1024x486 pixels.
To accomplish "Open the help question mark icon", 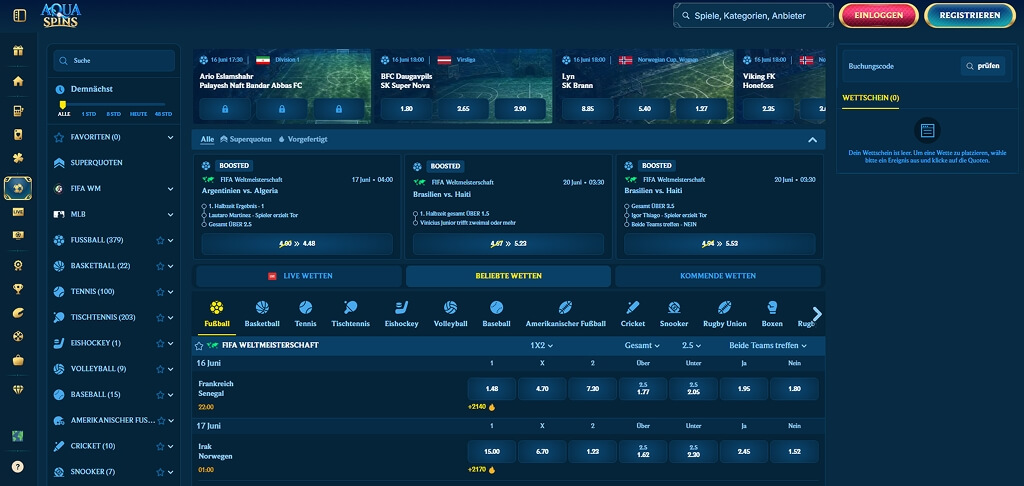I will point(18,467).
